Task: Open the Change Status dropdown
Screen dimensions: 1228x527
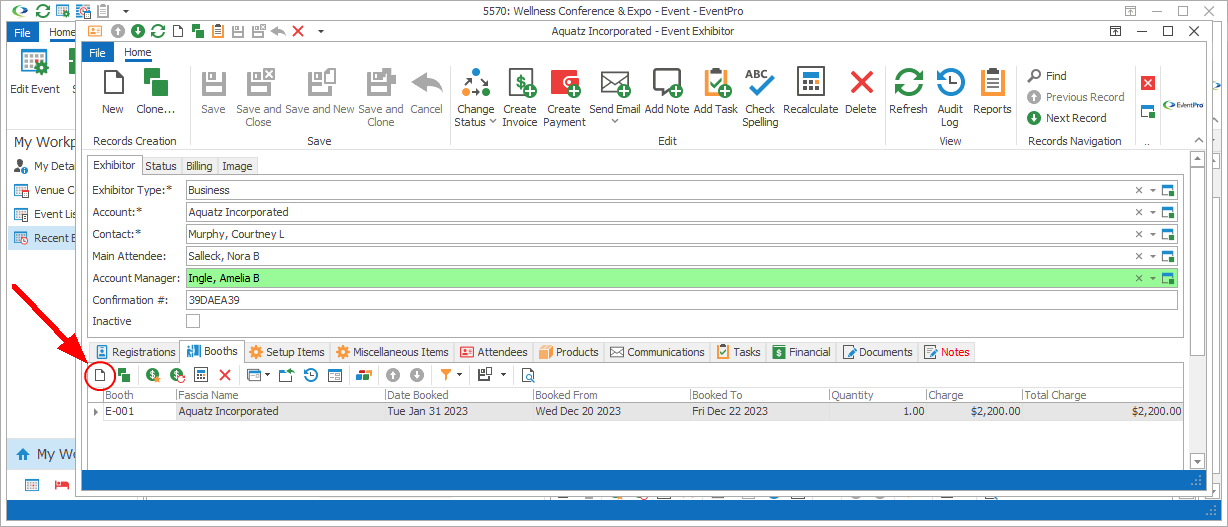Action: (x=476, y=96)
